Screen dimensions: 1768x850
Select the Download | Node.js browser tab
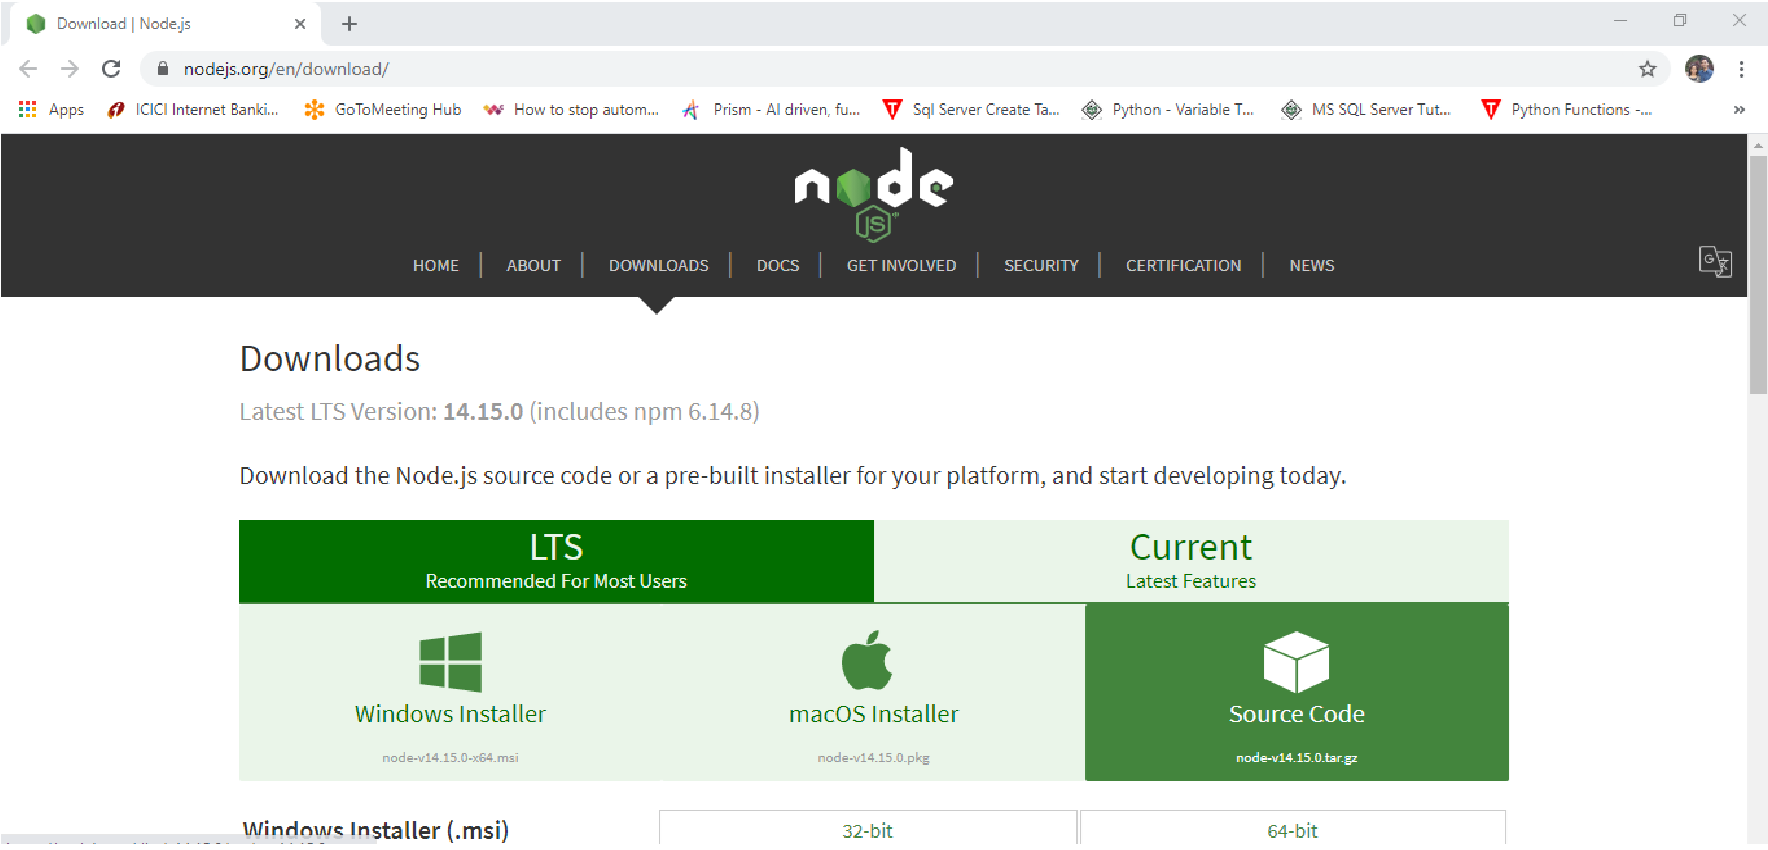point(165,24)
